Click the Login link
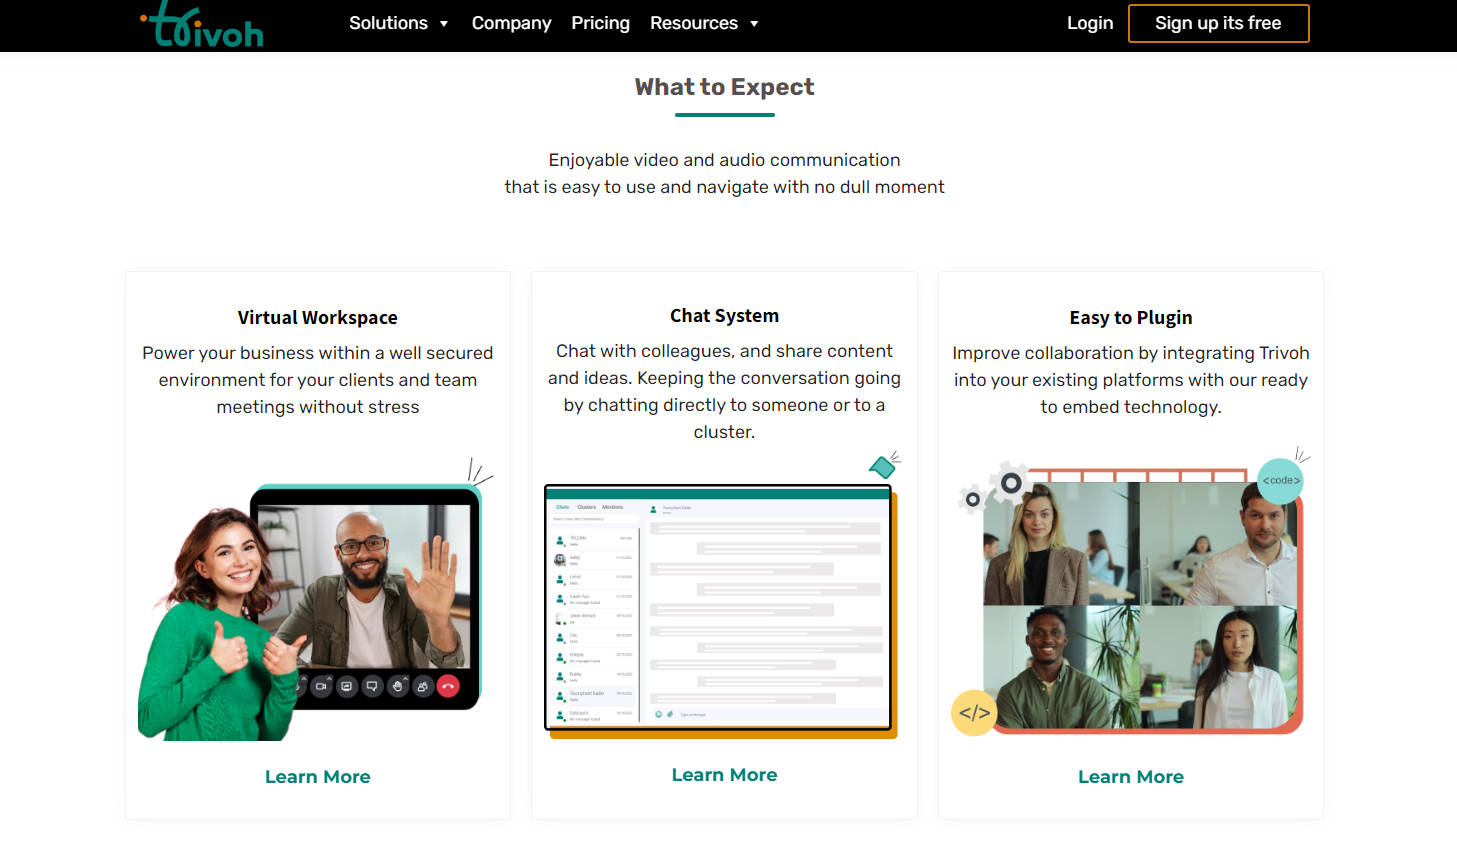 [1089, 23]
